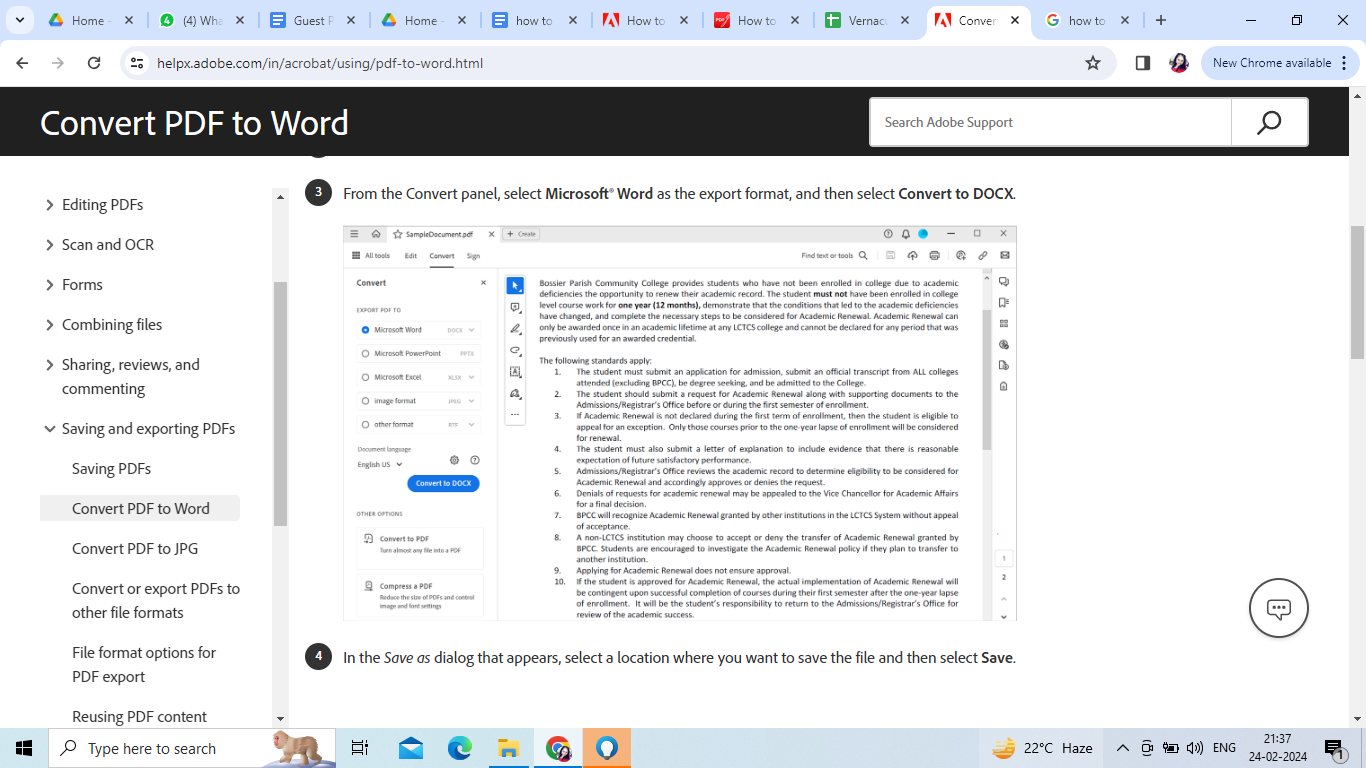Image resolution: width=1366 pixels, height=768 pixels.
Task: Click the Windows Start button
Action: click(x=24, y=748)
